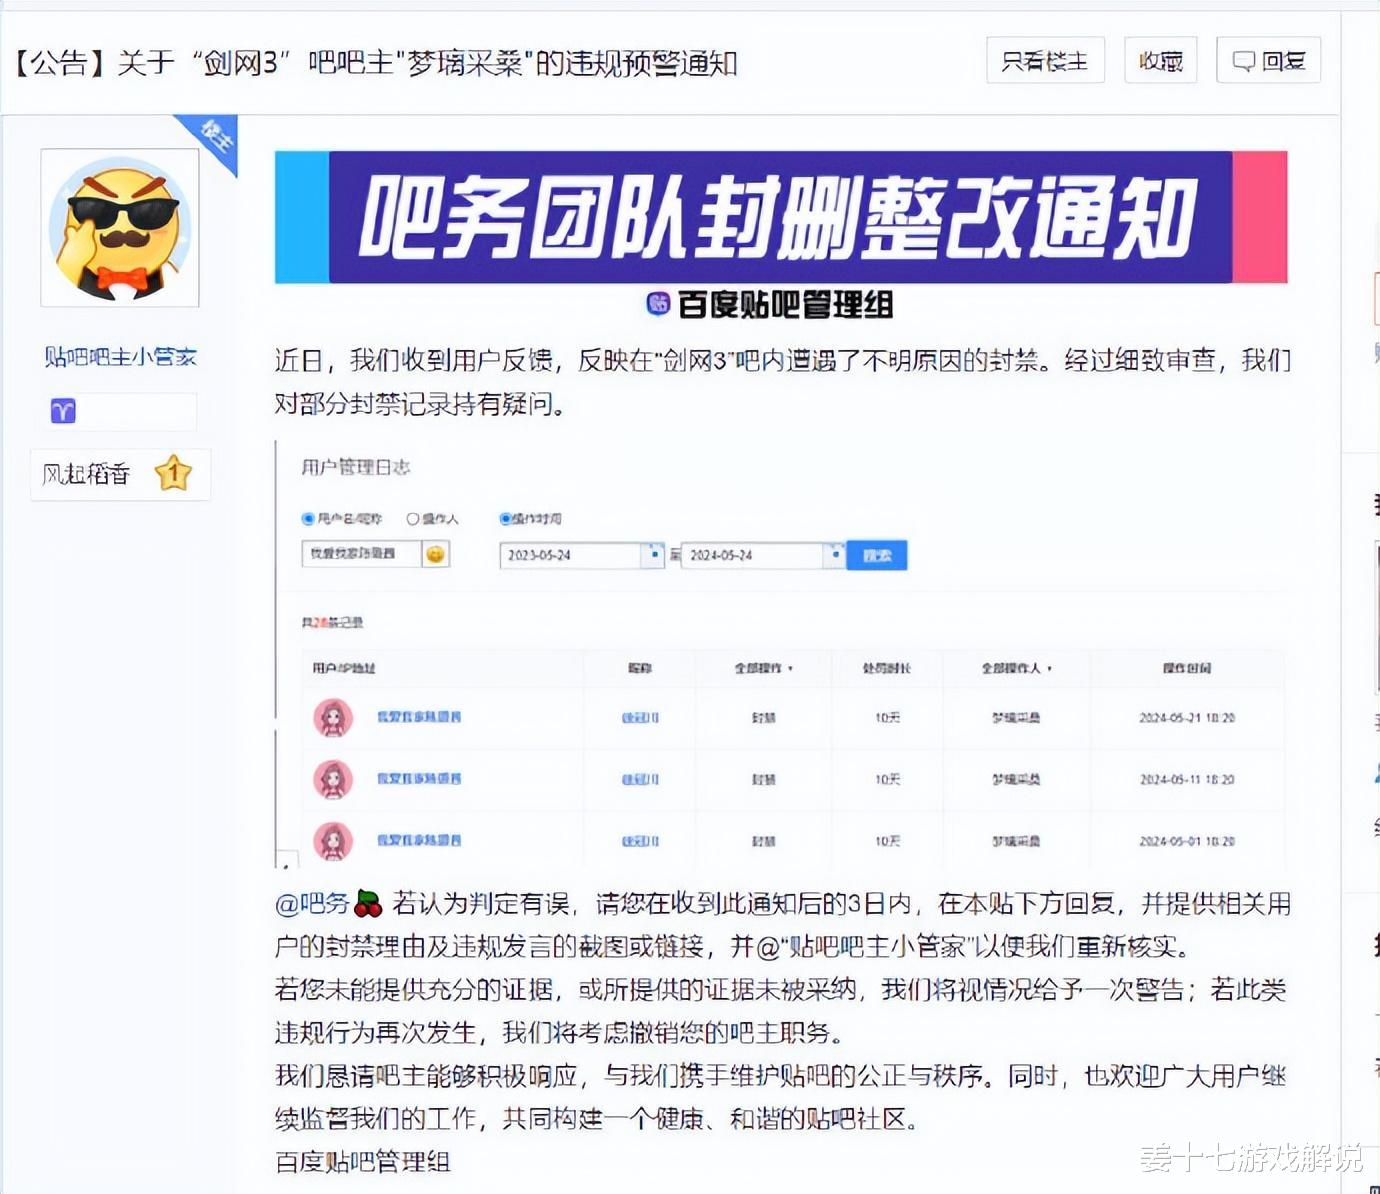The height and width of the screenshot is (1194, 1380).
Task: Click the 2024-05-01 18:20 timestamp cell
Action: (1187, 841)
